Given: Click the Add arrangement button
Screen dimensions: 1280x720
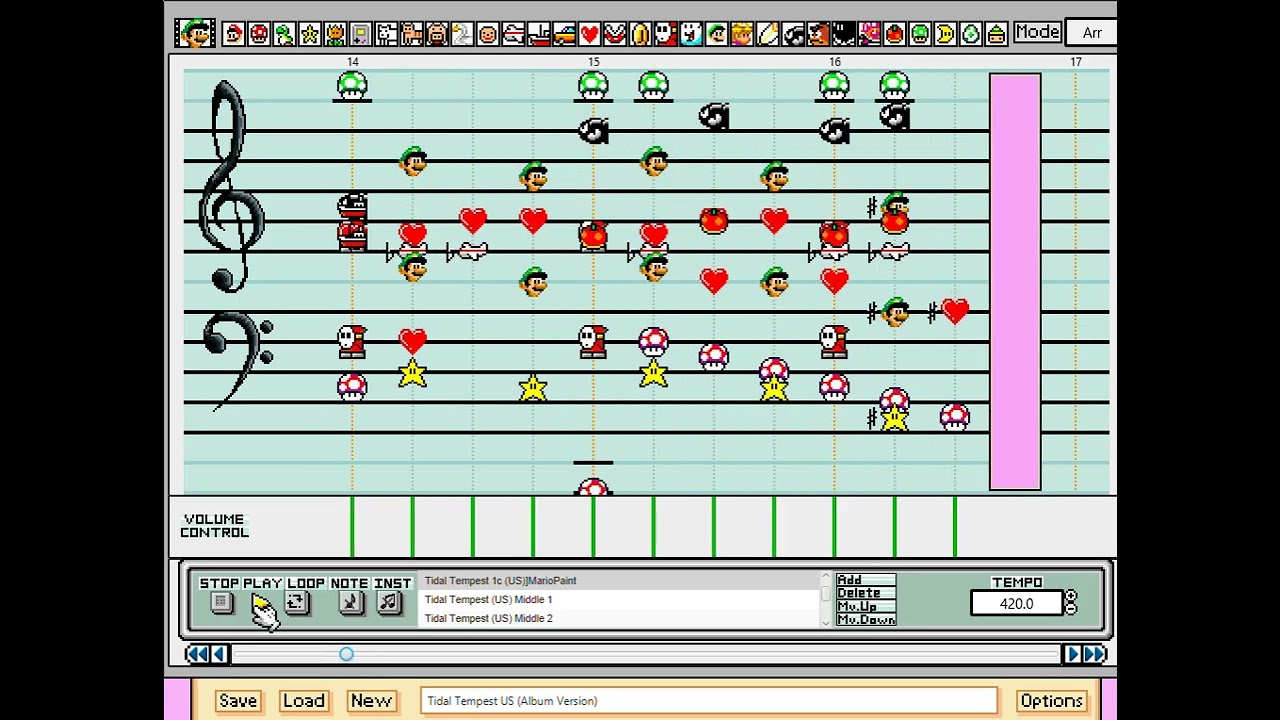Looking at the screenshot, I should coord(866,580).
